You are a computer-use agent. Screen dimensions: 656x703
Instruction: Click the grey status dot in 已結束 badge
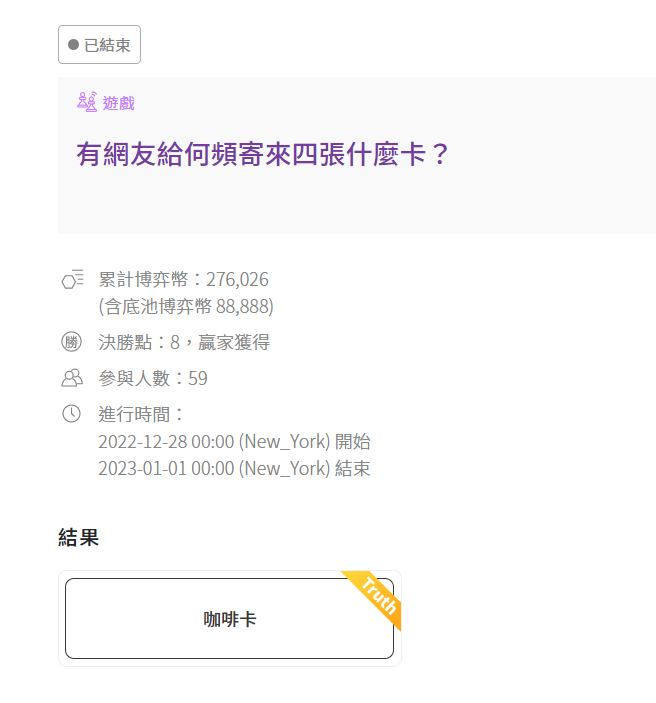coord(73,45)
